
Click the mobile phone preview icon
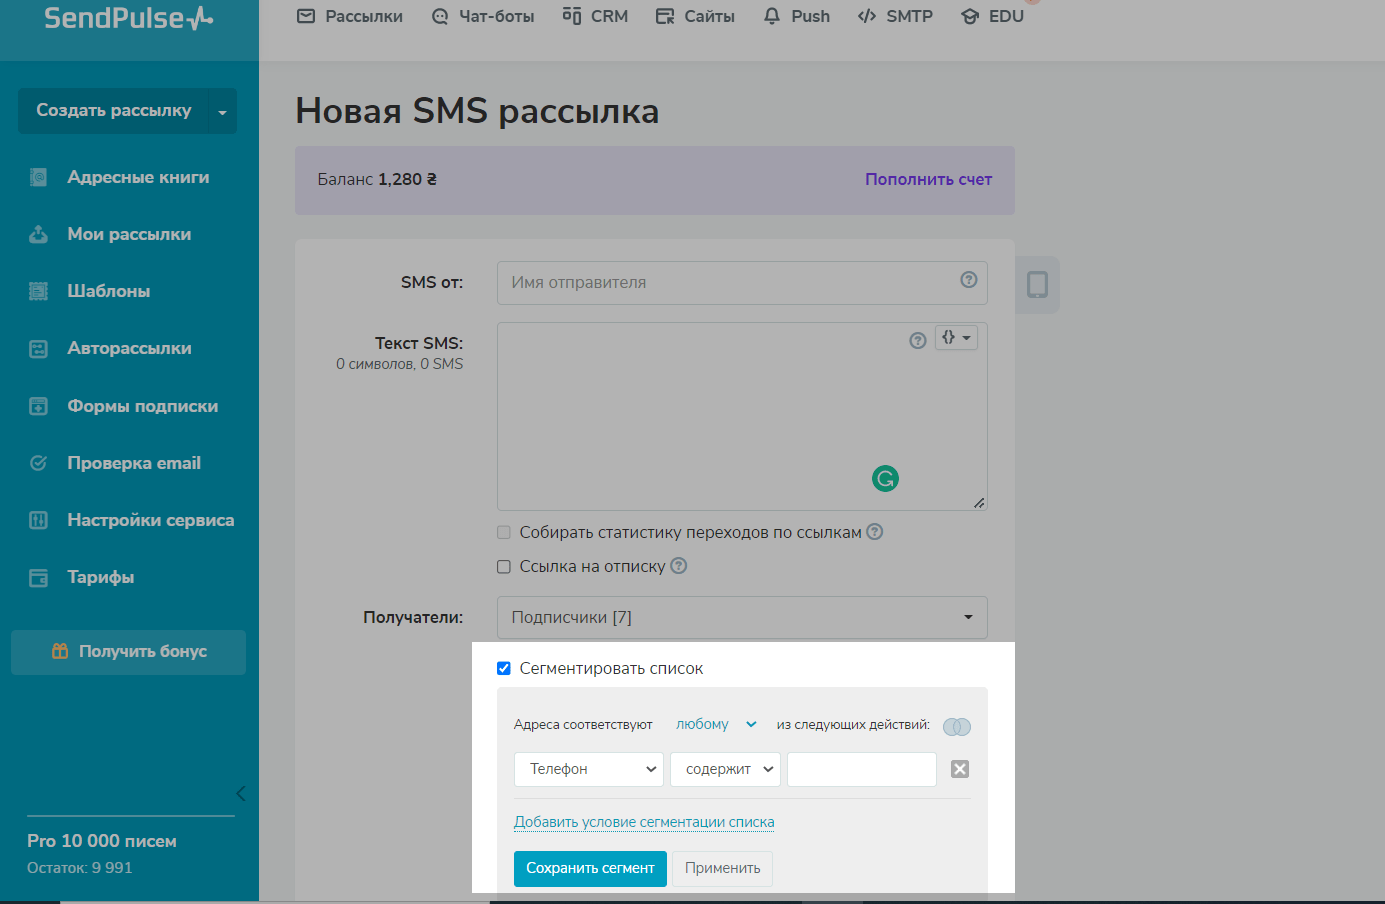coord(1037,285)
